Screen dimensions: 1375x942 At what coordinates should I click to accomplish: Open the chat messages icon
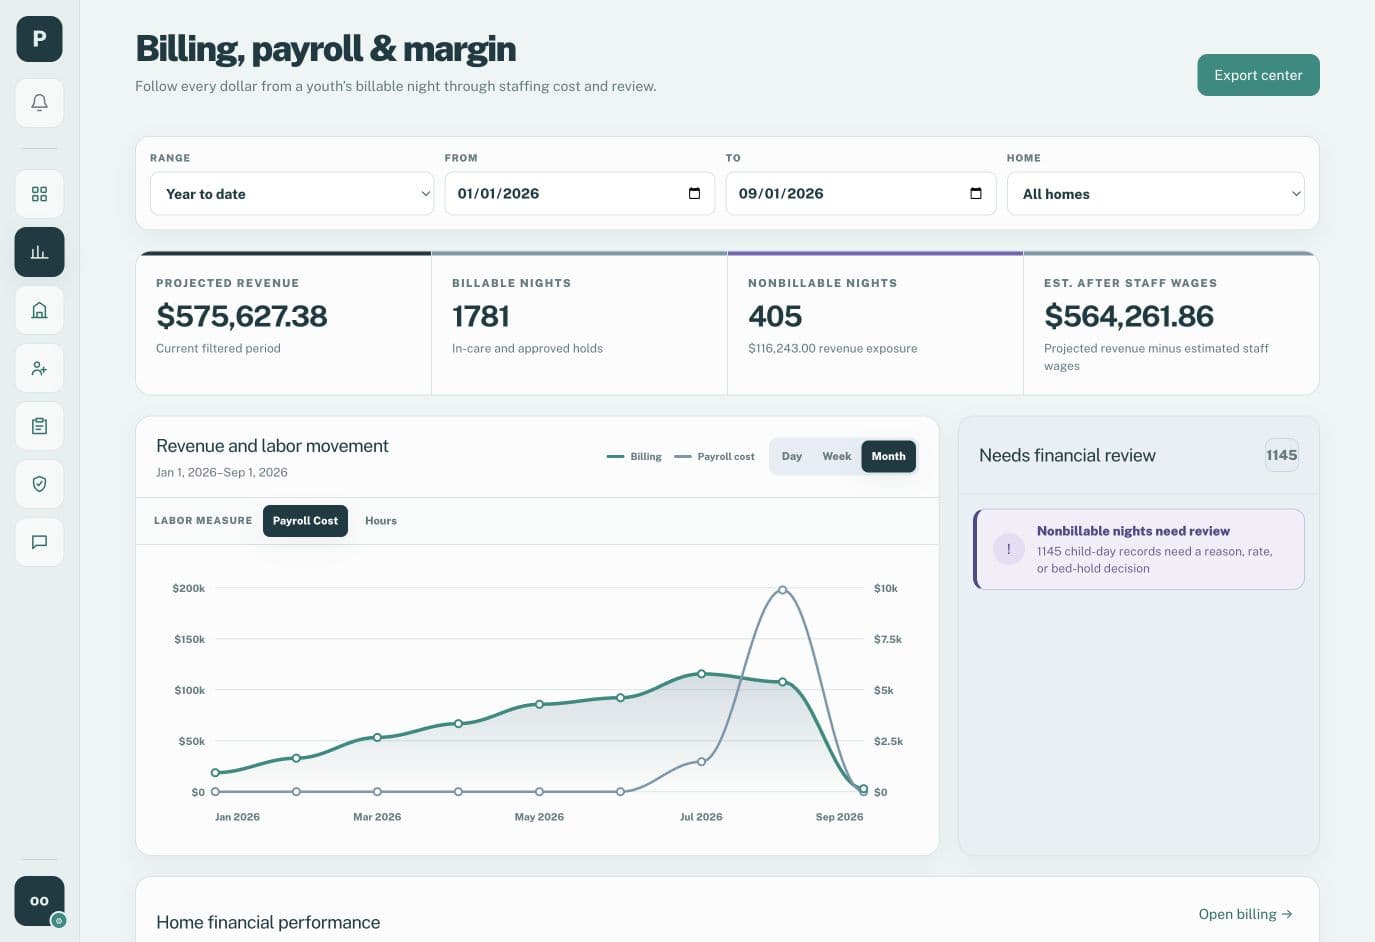click(39, 542)
